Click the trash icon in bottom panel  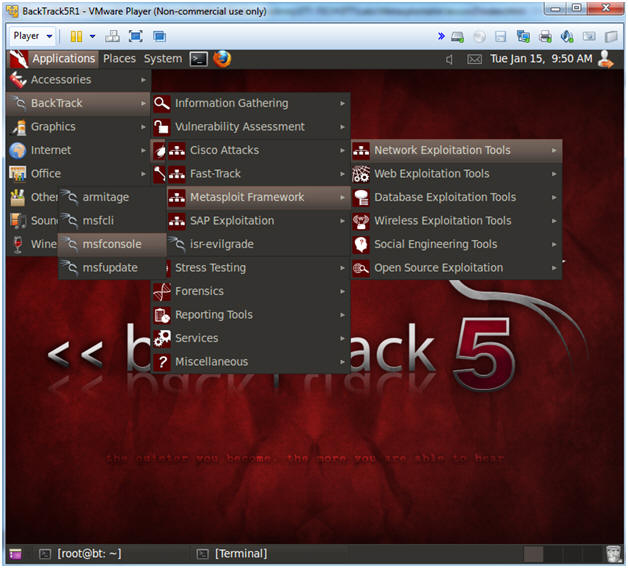coord(613,554)
